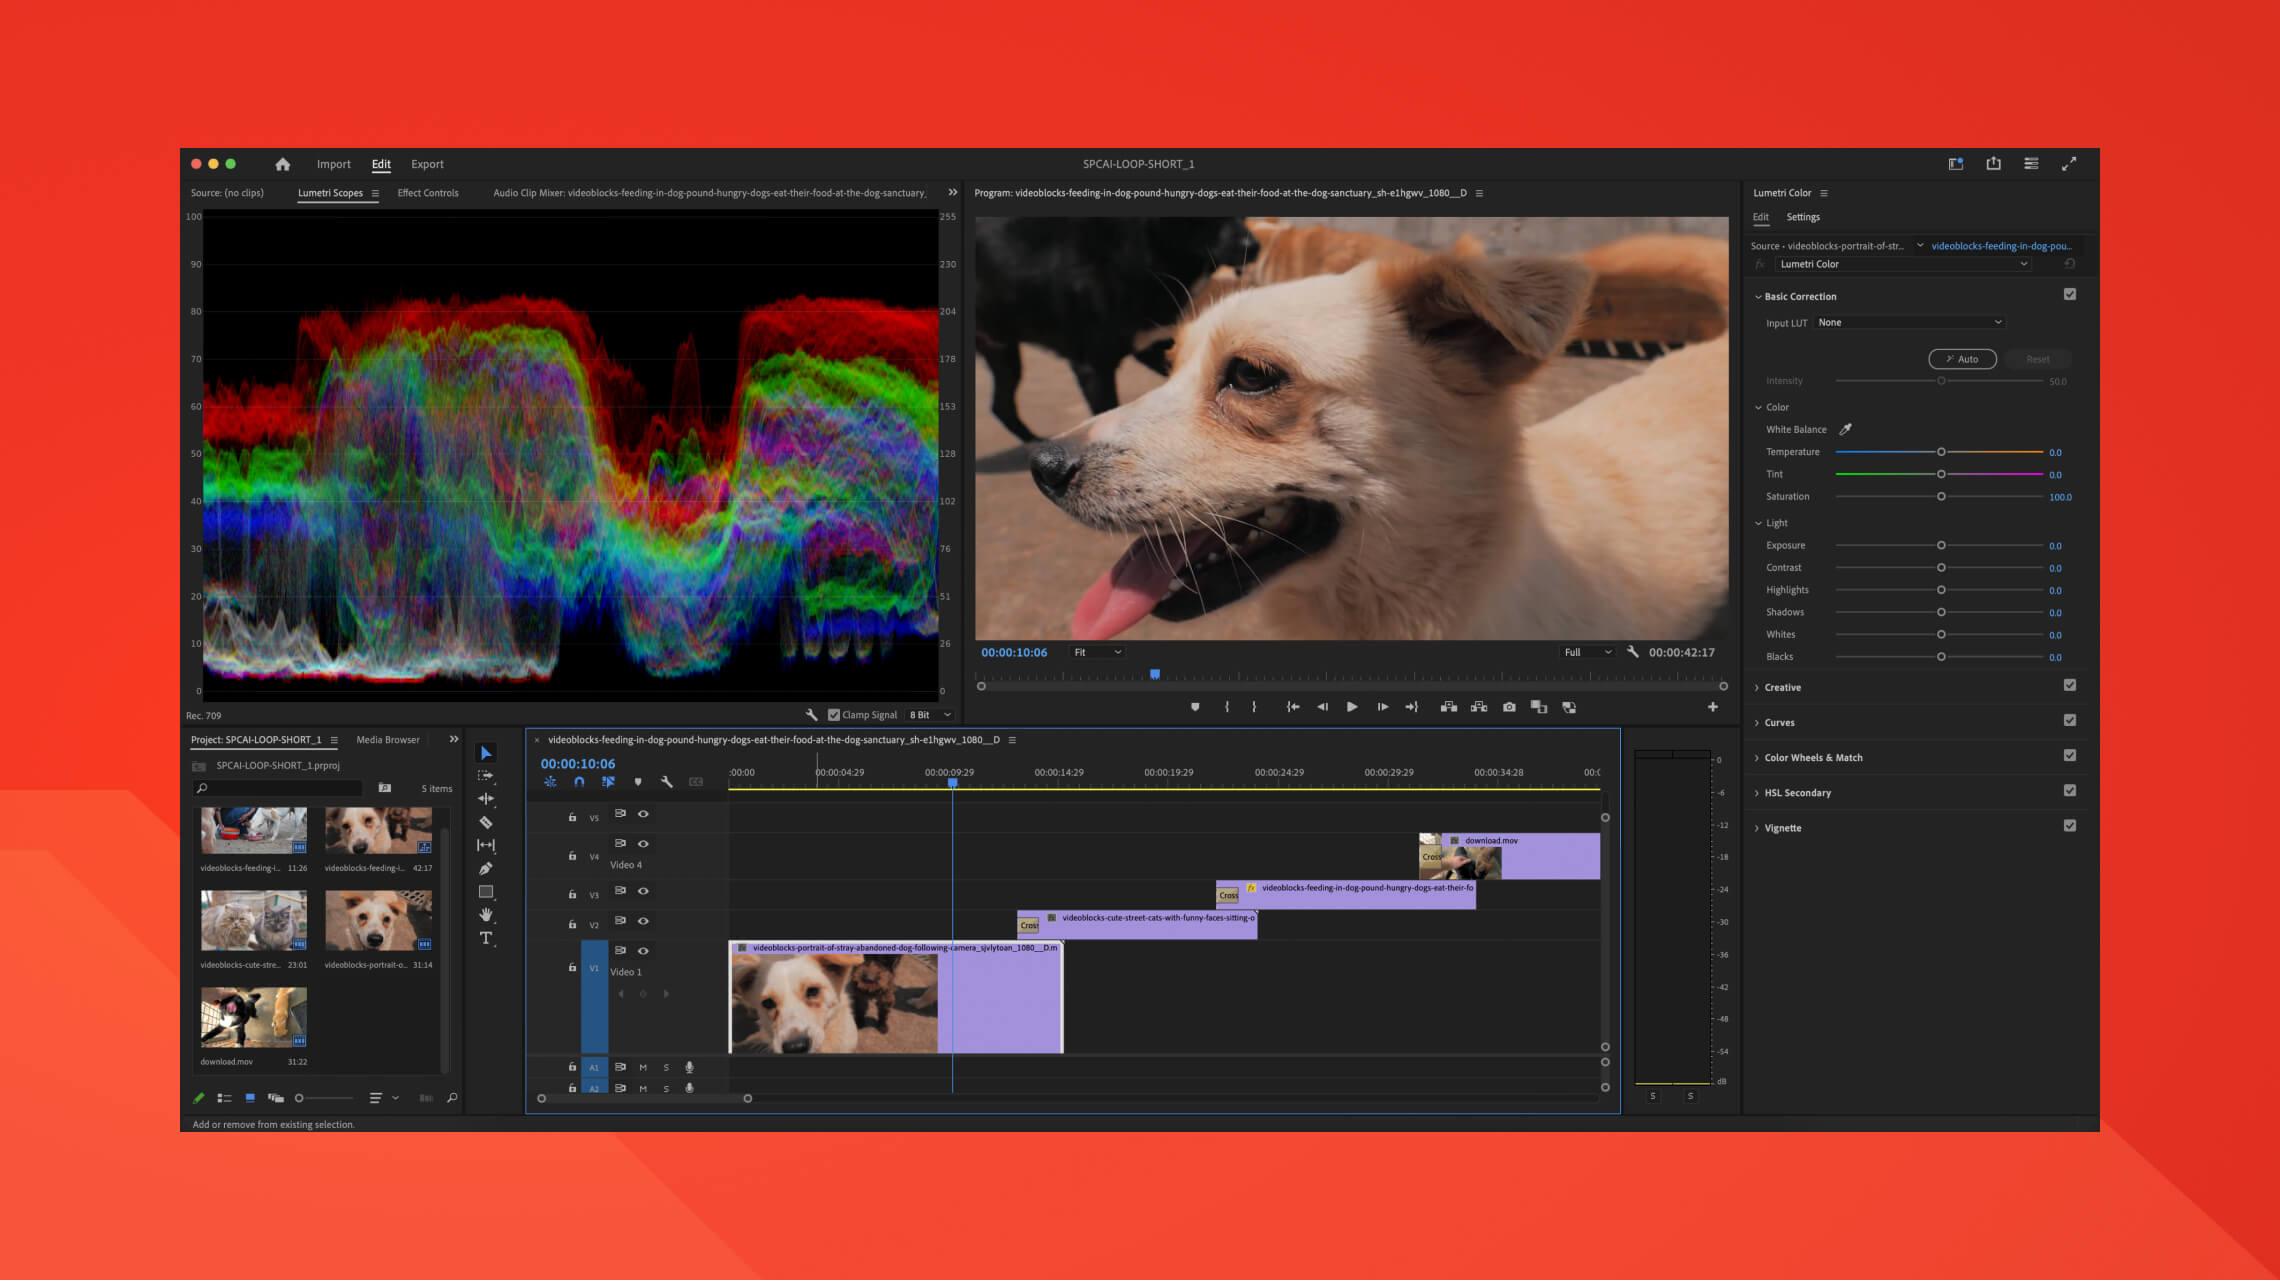The image size is (2280, 1281).
Task: Click the Lift button
Action: [x=1448, y=707]
